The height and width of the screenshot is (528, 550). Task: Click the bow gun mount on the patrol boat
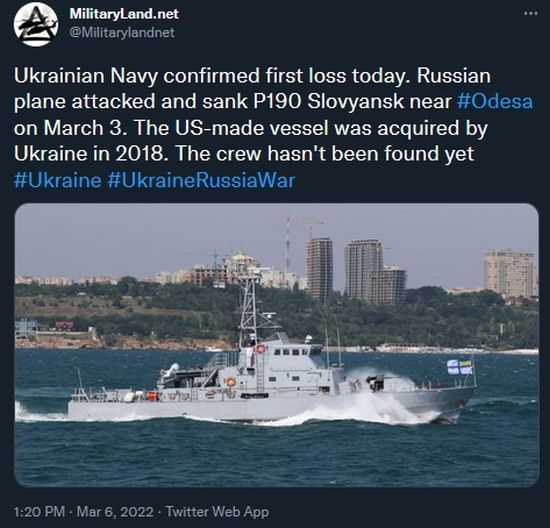pyautogui.click(x=376, y=383)
